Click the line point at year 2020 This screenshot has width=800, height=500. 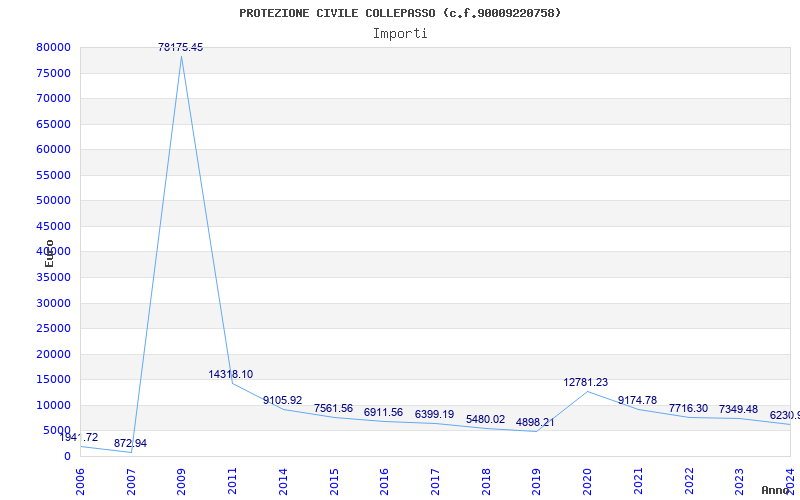click(x=587, y=391)
